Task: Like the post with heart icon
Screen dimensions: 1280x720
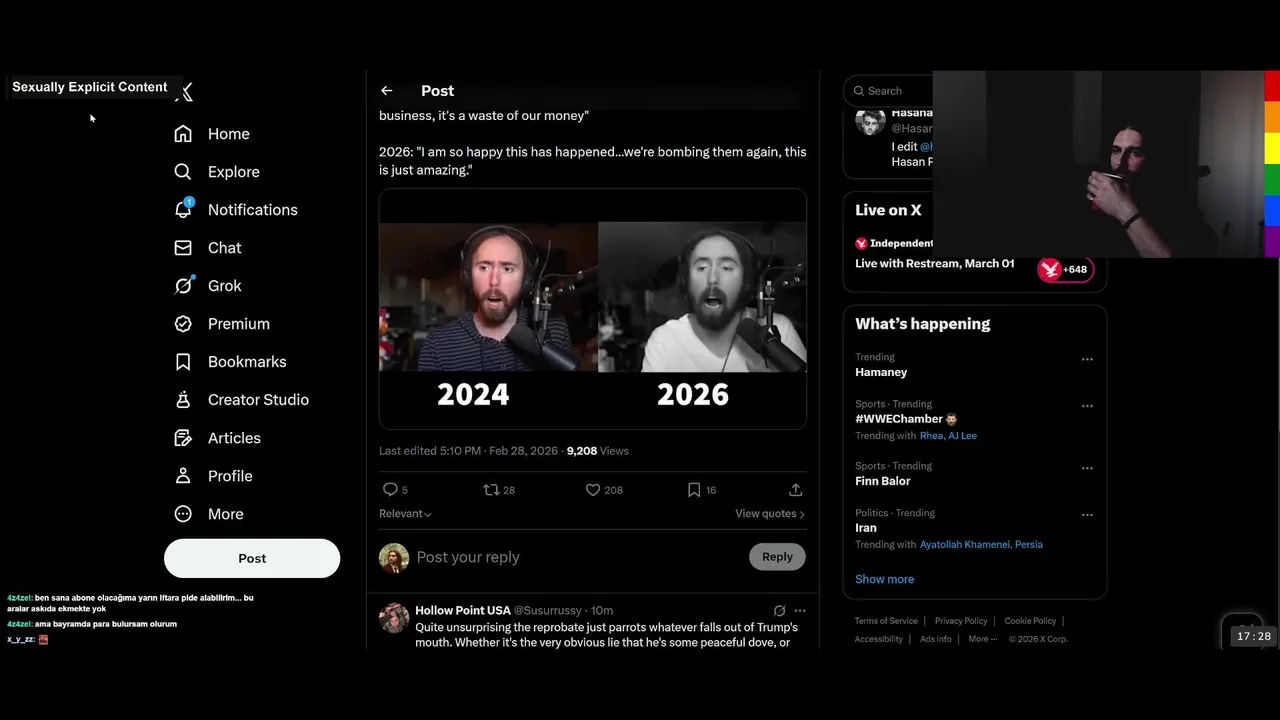Action: pos(593,490)
